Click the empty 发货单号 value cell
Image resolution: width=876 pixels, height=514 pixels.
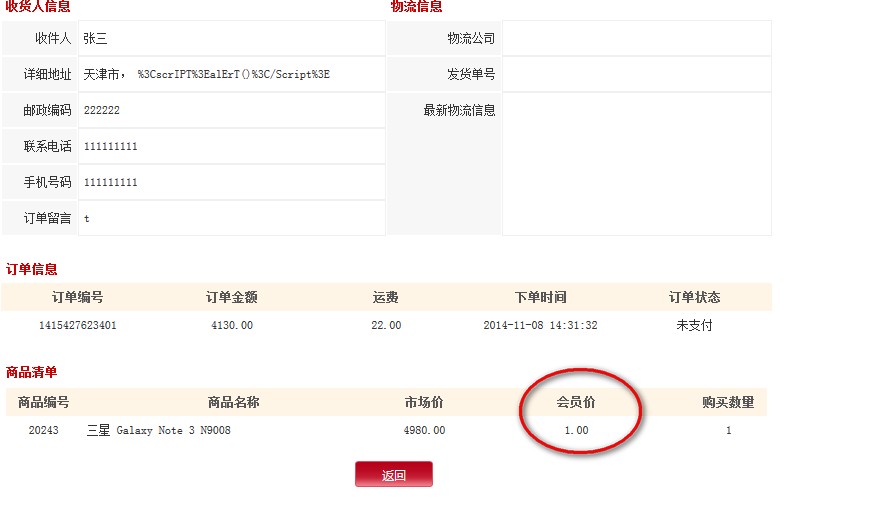point(637,74)
